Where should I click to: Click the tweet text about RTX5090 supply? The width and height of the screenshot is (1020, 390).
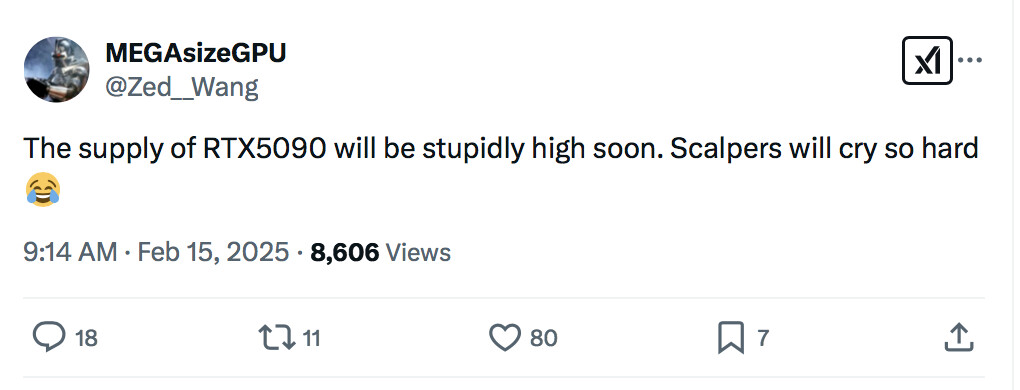tap(501, 169)
